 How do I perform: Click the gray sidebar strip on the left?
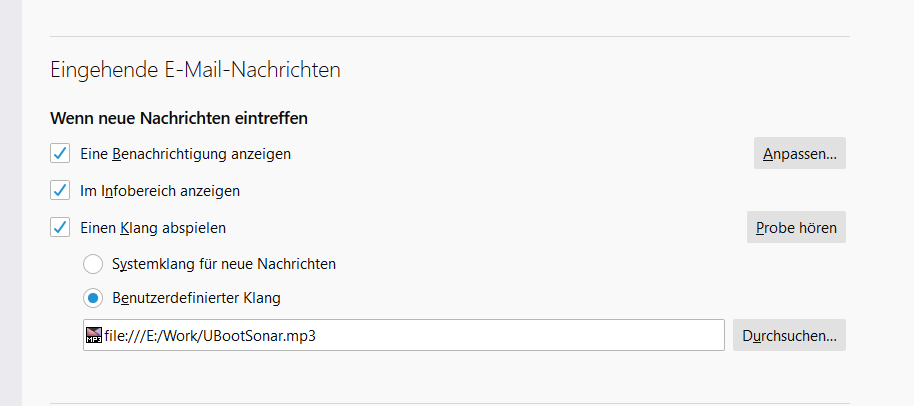pos(11,200)
